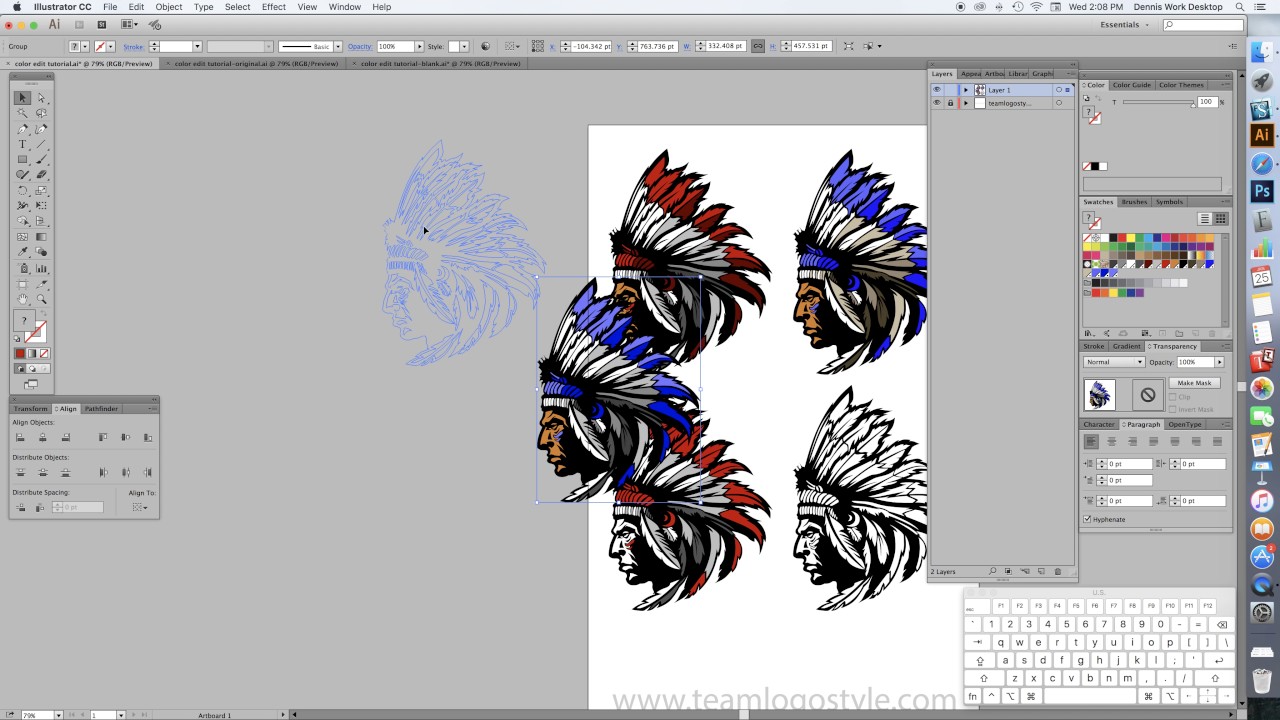
Task: Click the Change Screen Mode icon
Action: (31, 384)
